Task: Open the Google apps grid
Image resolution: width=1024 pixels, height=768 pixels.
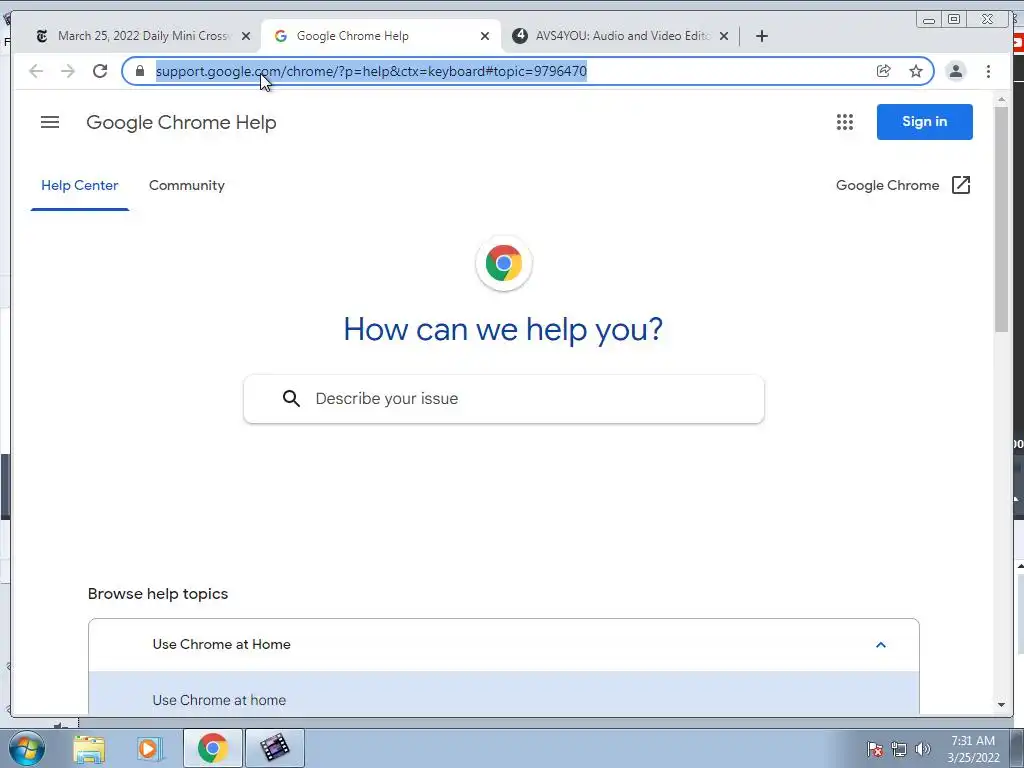Action: point(844,122)
